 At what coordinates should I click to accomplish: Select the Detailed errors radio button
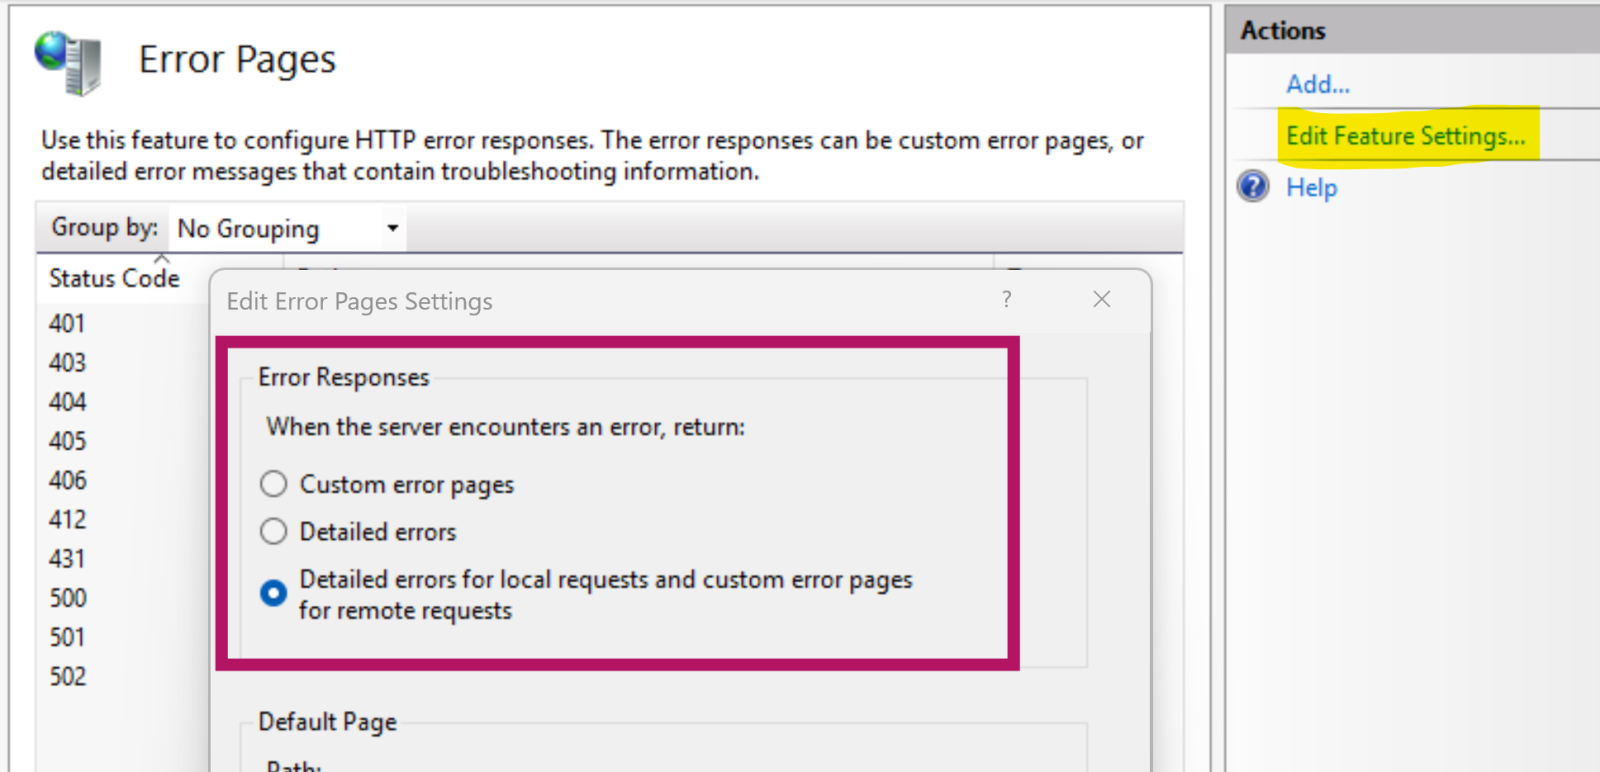pyautogui.click(x=273, y=532)
